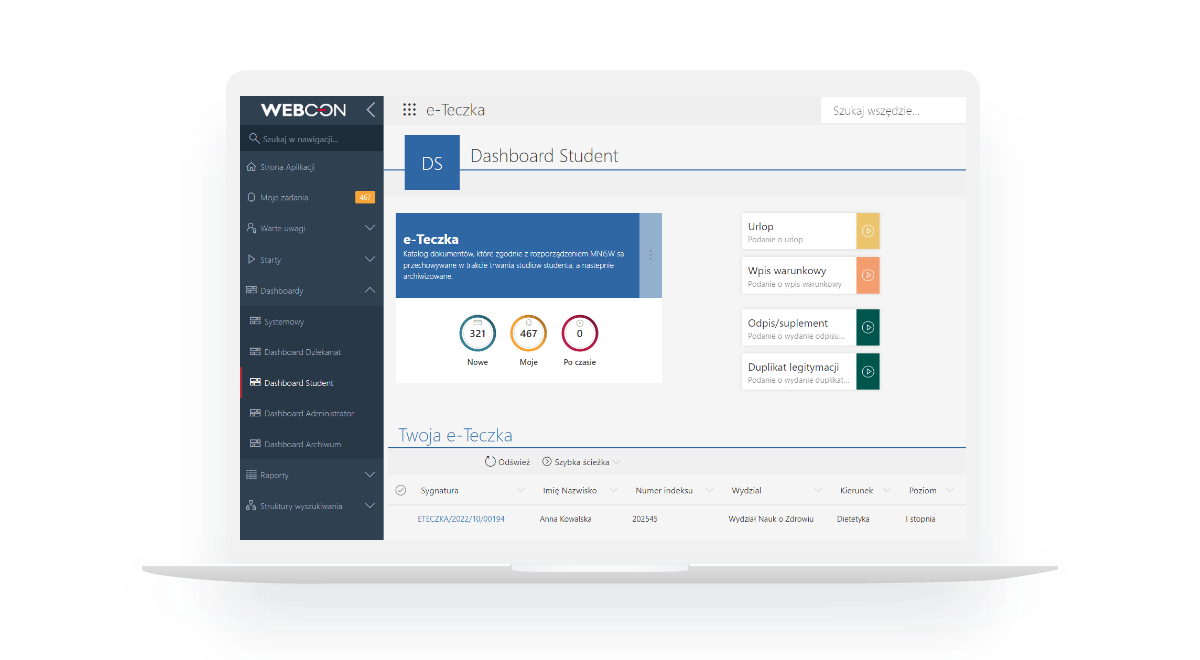Click the Odśwież refresh icon
The height and width of the screenshot is (660, 1200).
tap(491, 462)
